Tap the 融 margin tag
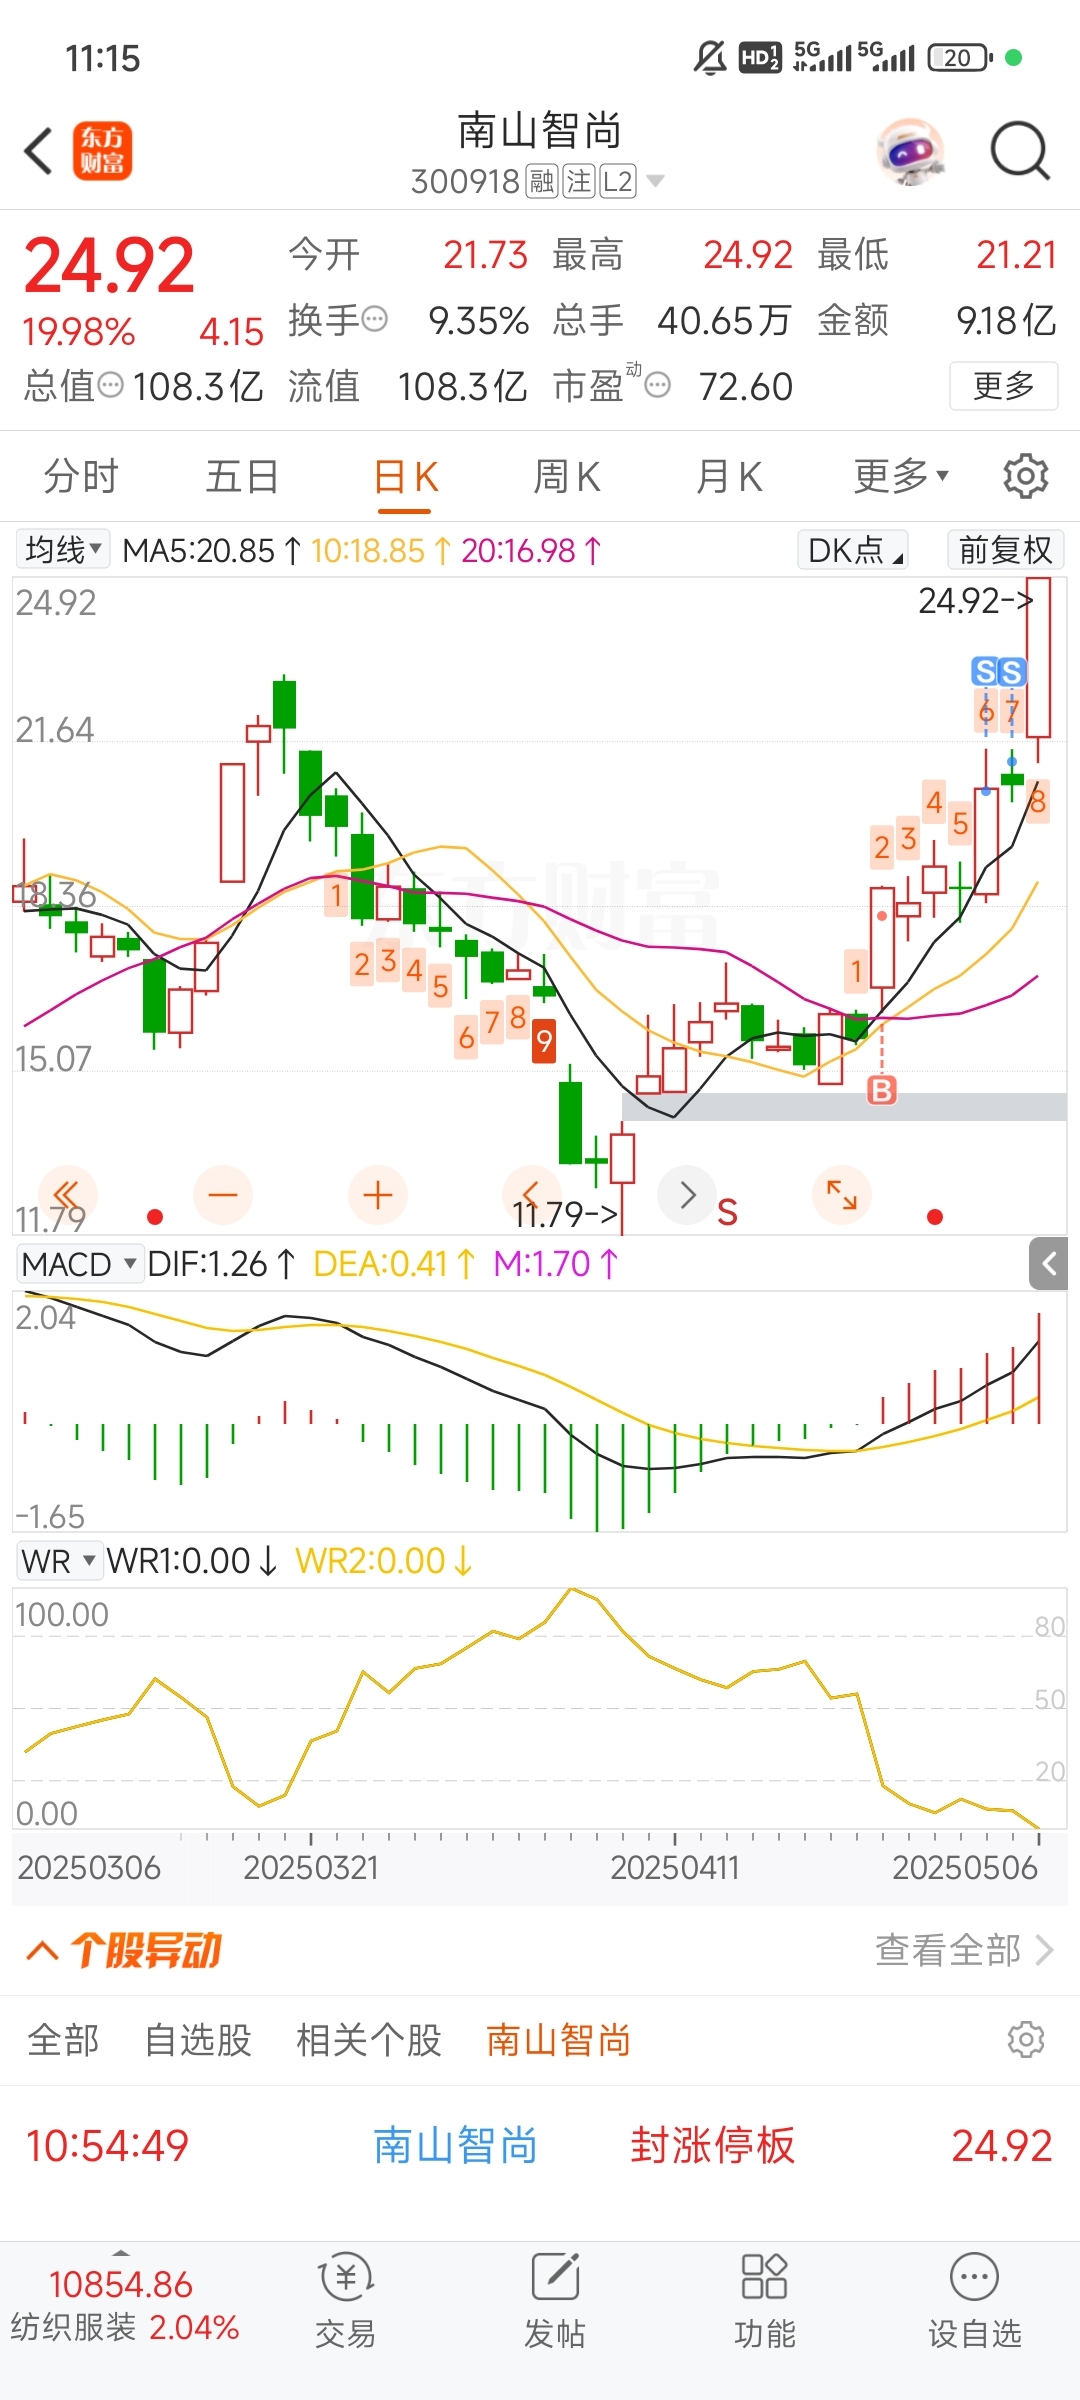The image size is (1080, 2400). [542, 182]
